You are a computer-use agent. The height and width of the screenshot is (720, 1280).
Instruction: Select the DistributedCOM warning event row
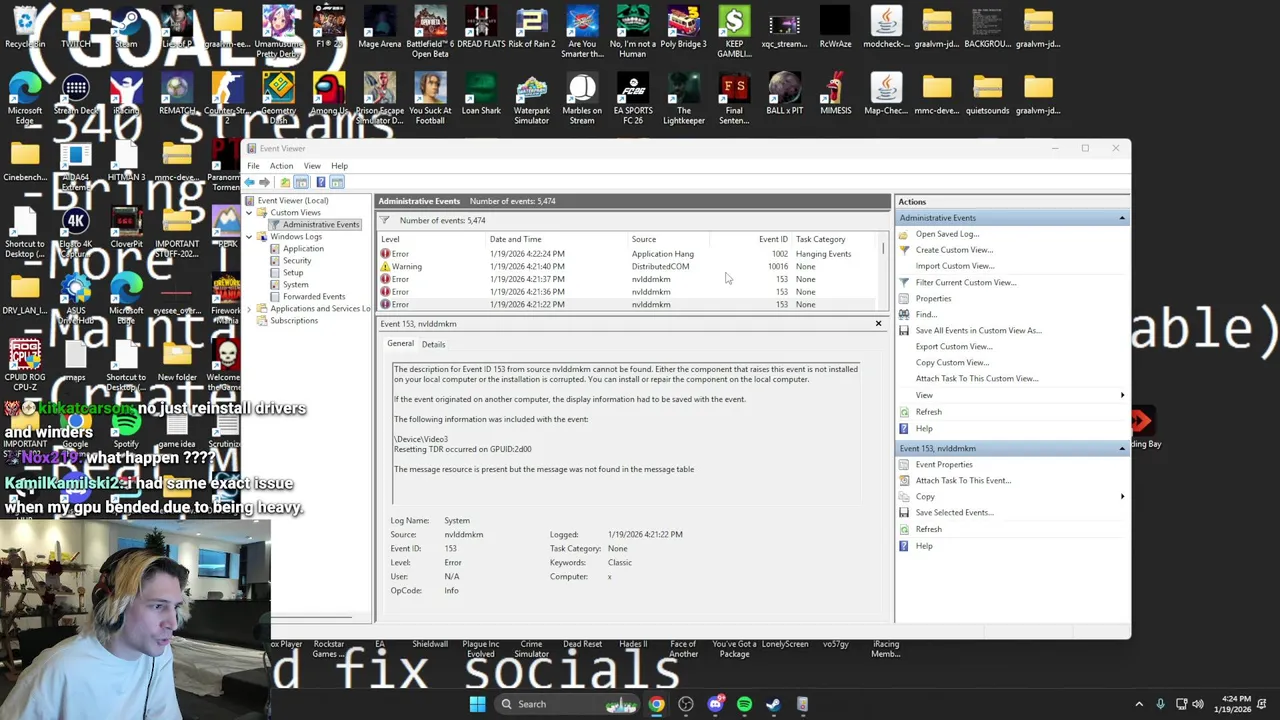coord(628,267)
